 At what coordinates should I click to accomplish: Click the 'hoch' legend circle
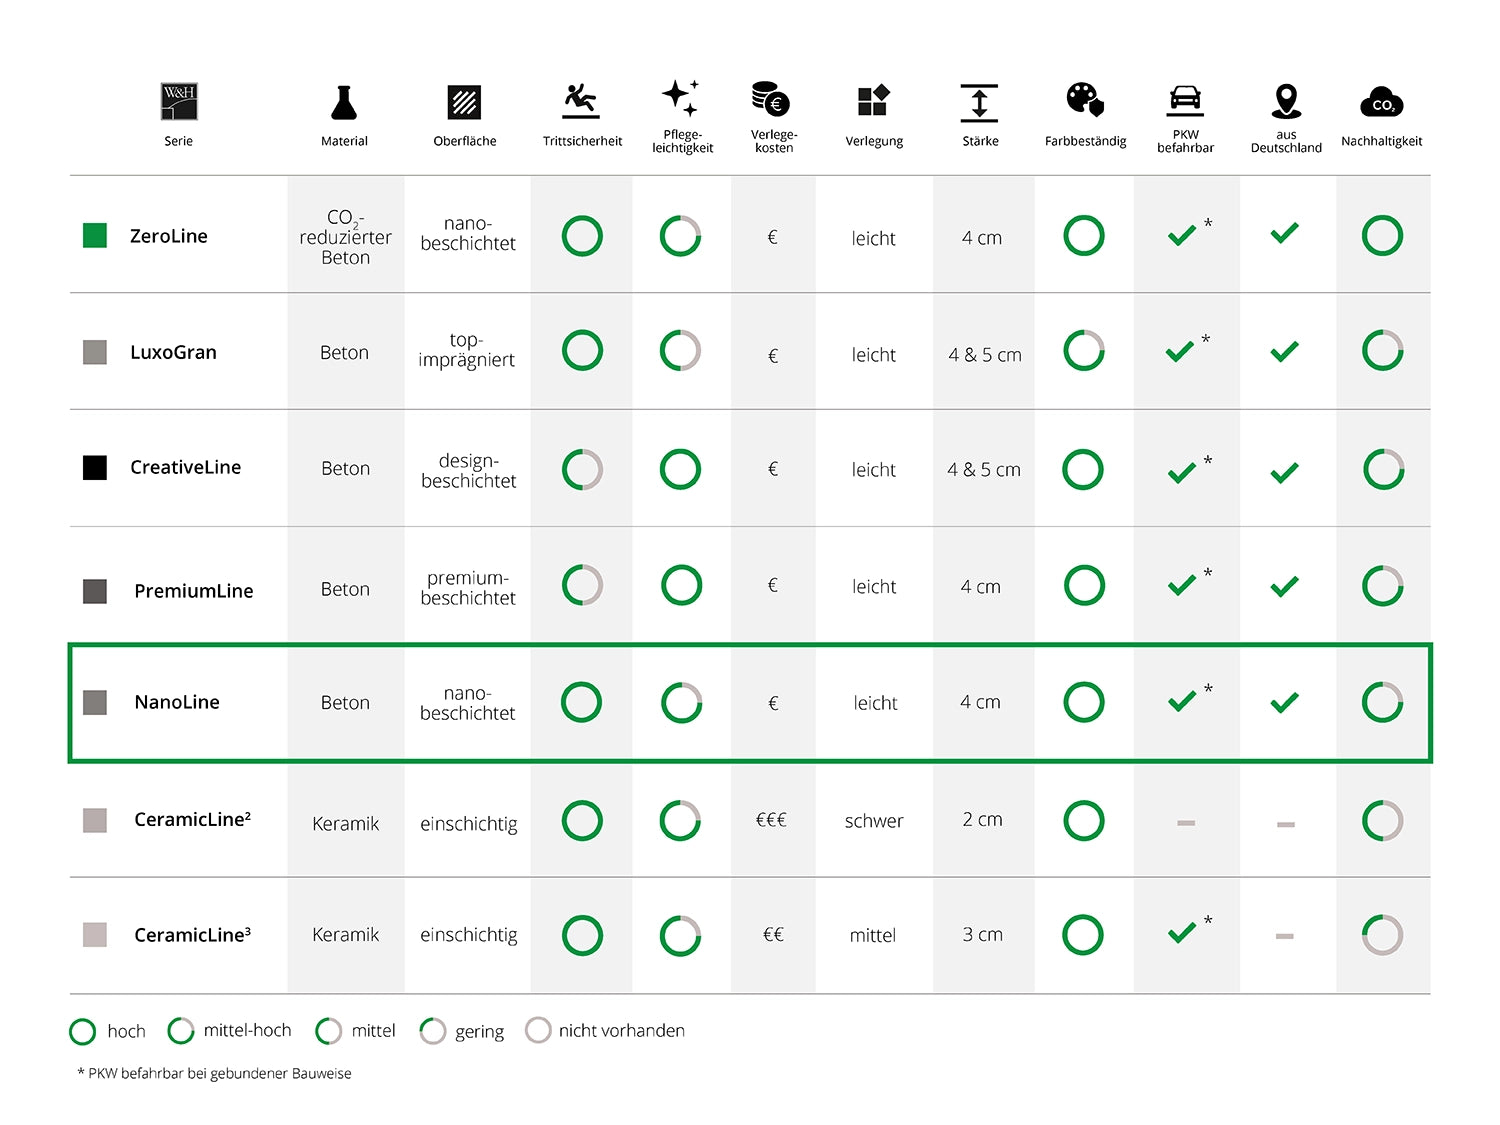[x=82, y=1031]
